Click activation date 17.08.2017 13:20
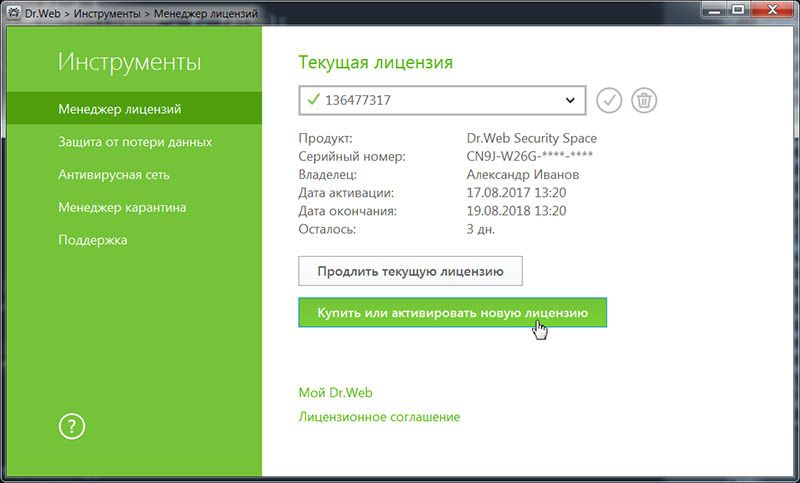The width and height of the screenshot is (800, 483). click(x=516, y=193)
